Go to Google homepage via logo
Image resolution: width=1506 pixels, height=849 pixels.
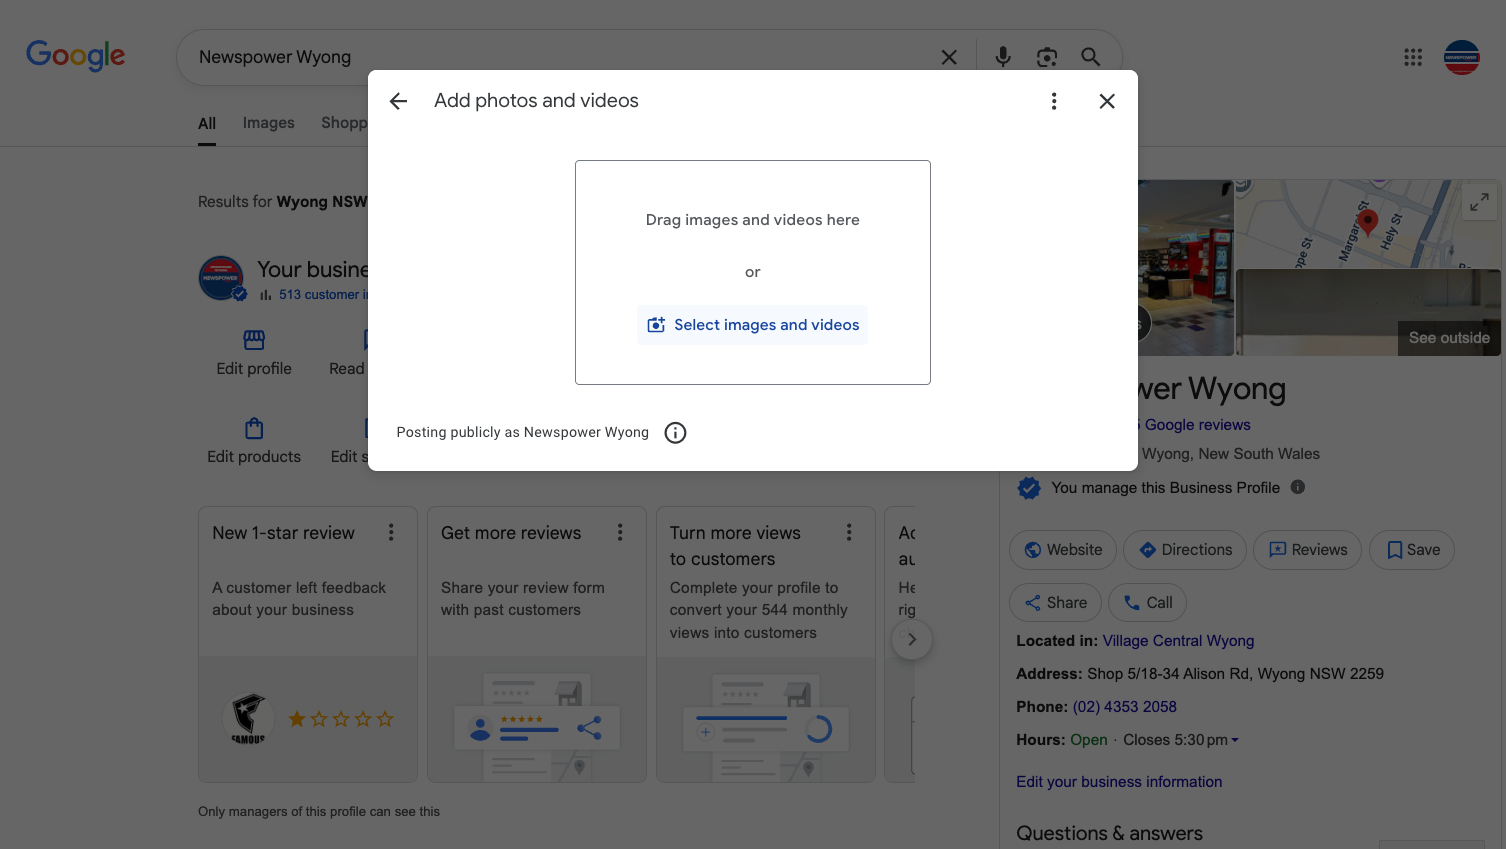tap(76, 56)
